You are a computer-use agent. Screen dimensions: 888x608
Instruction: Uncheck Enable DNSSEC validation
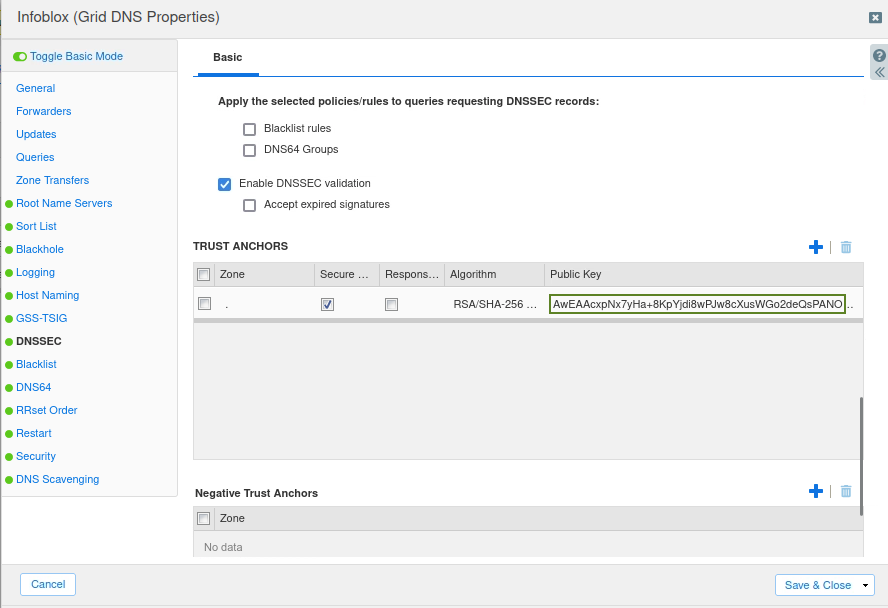coord(225,184)
